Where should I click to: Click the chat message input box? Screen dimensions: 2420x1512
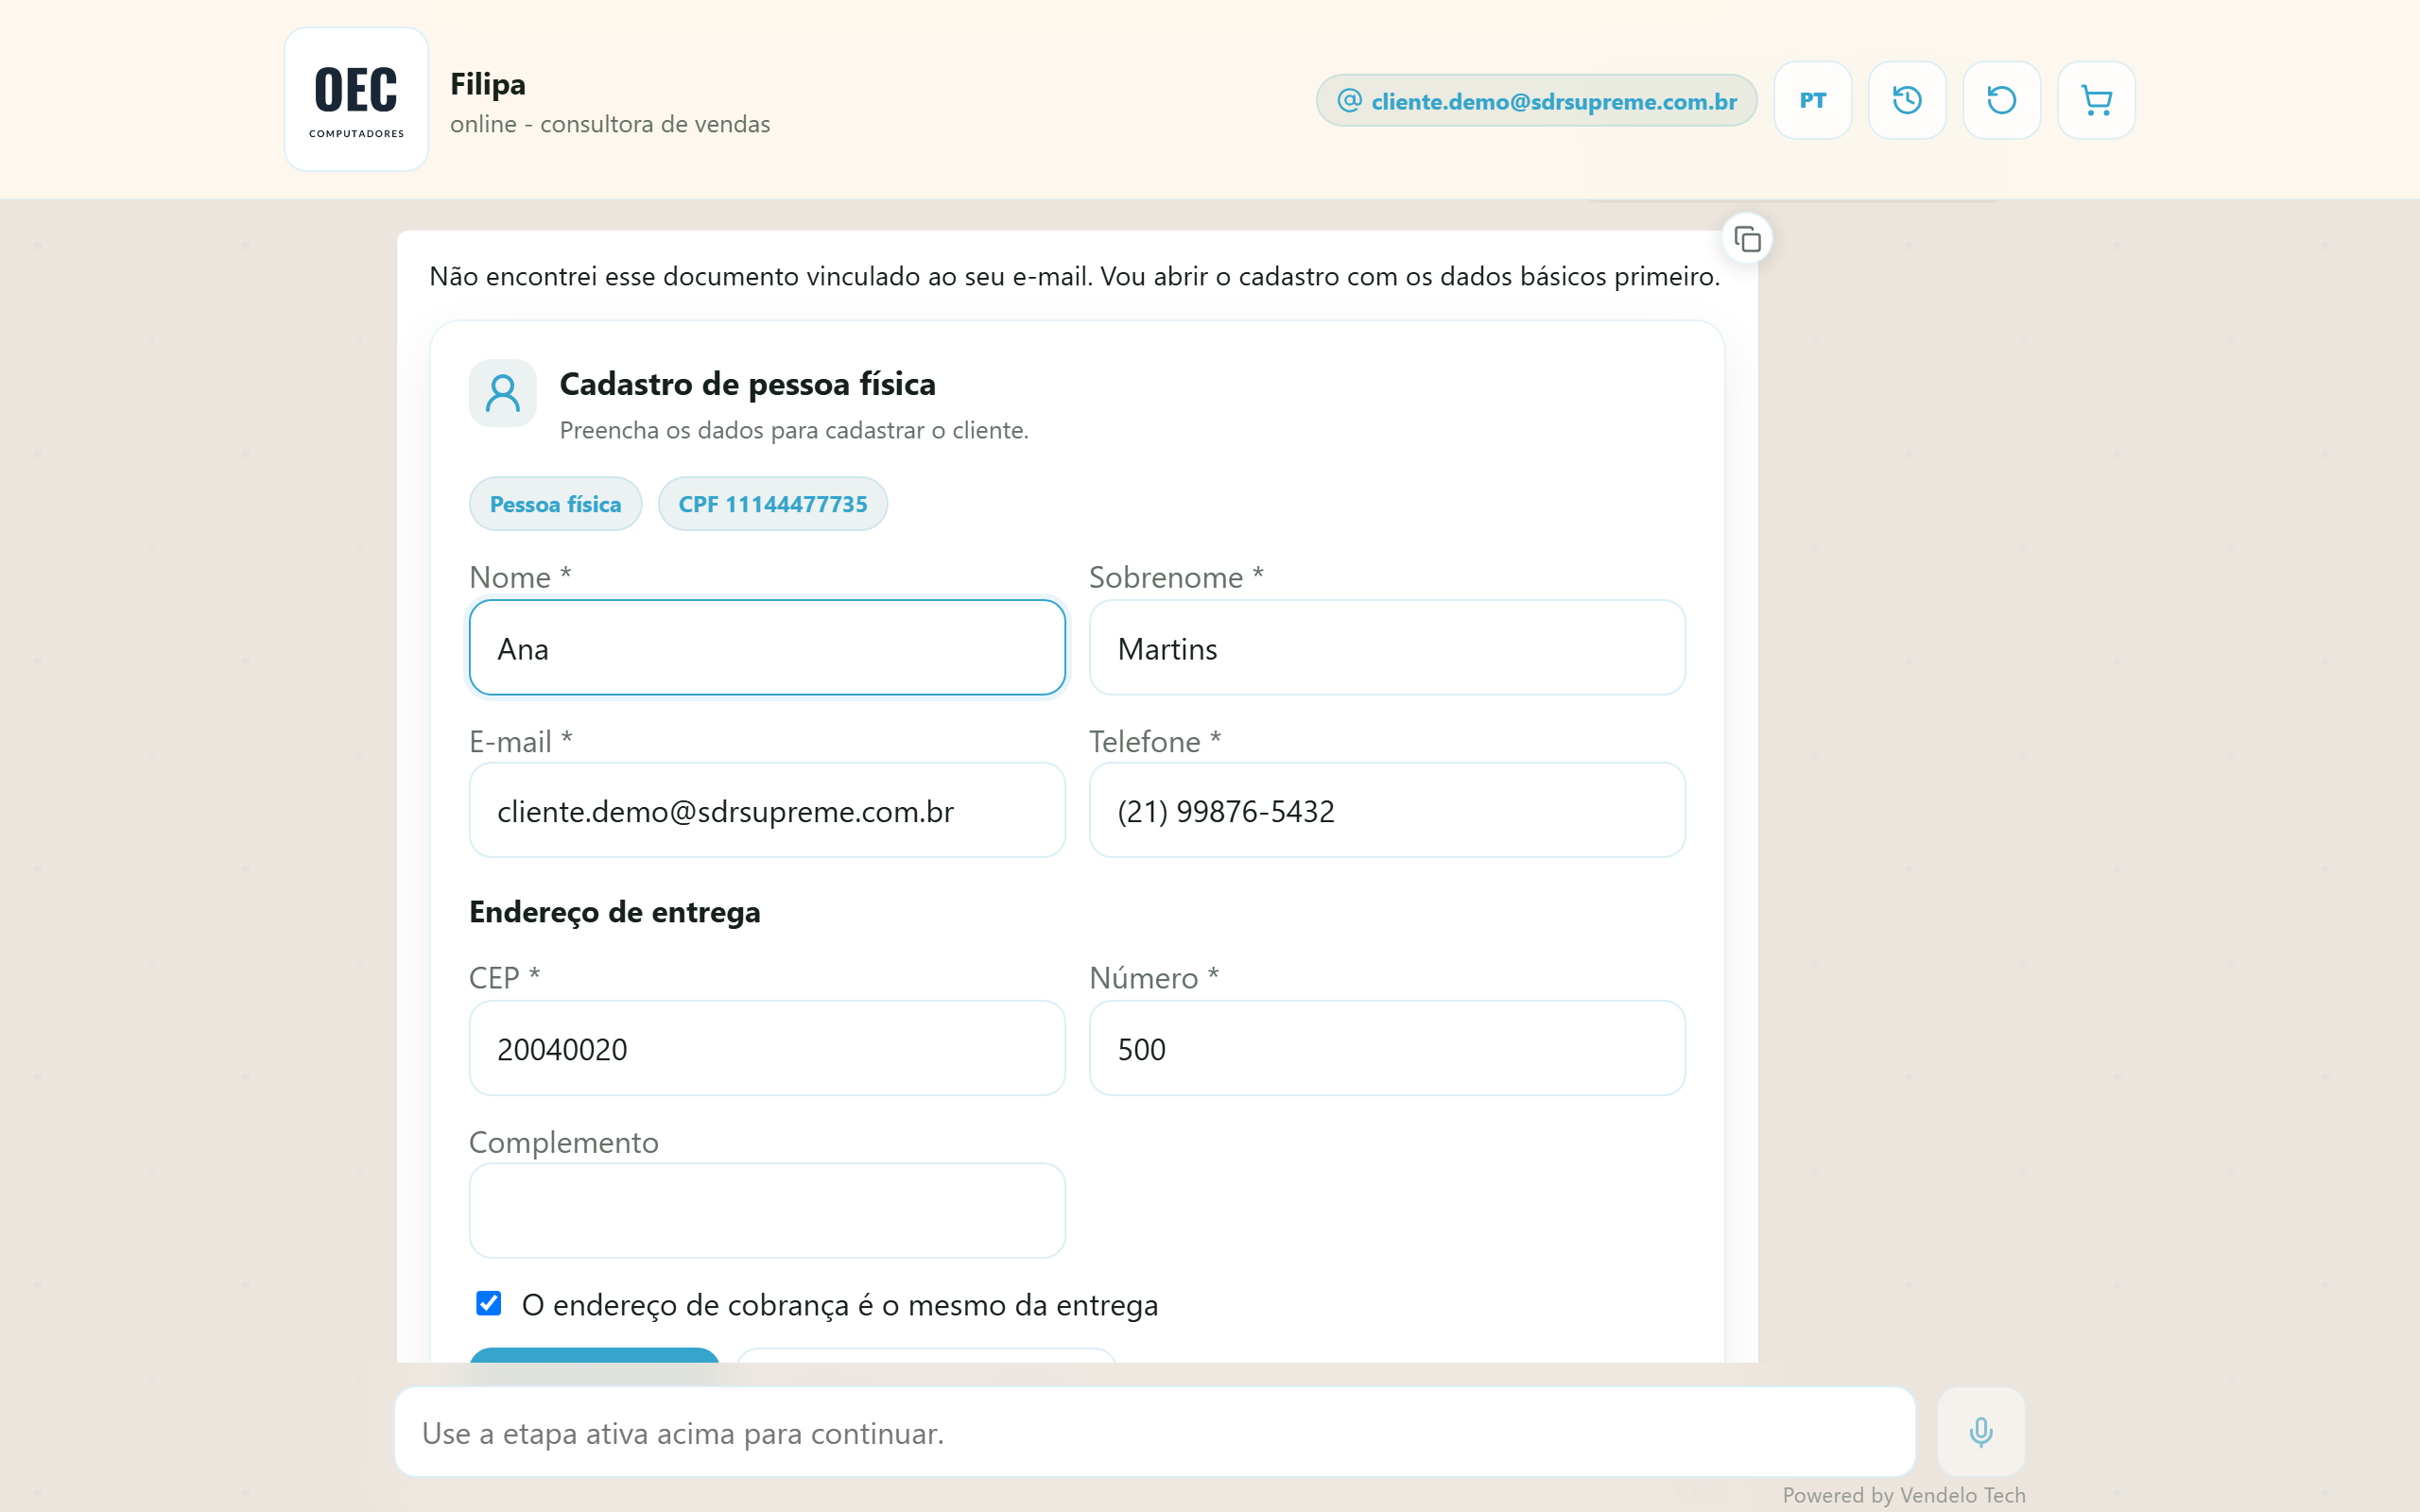1155,1432
